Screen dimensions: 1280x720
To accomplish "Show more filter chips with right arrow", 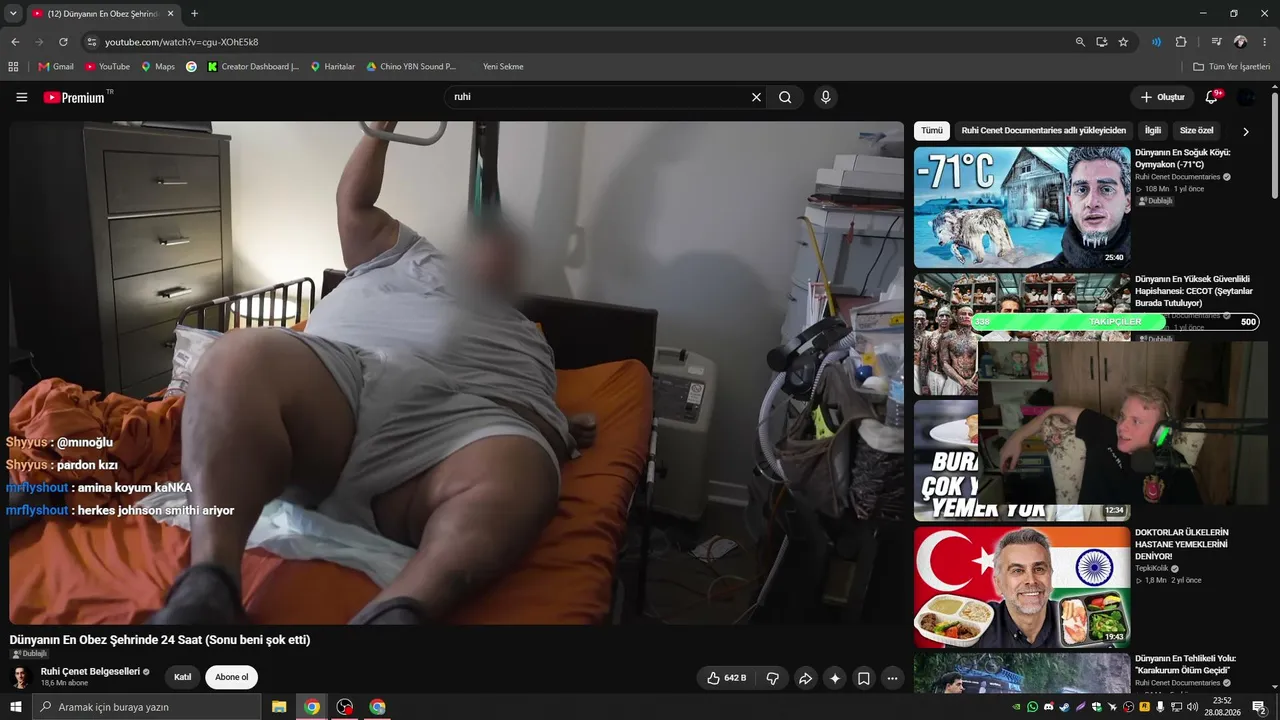I will click(1246, 131).
